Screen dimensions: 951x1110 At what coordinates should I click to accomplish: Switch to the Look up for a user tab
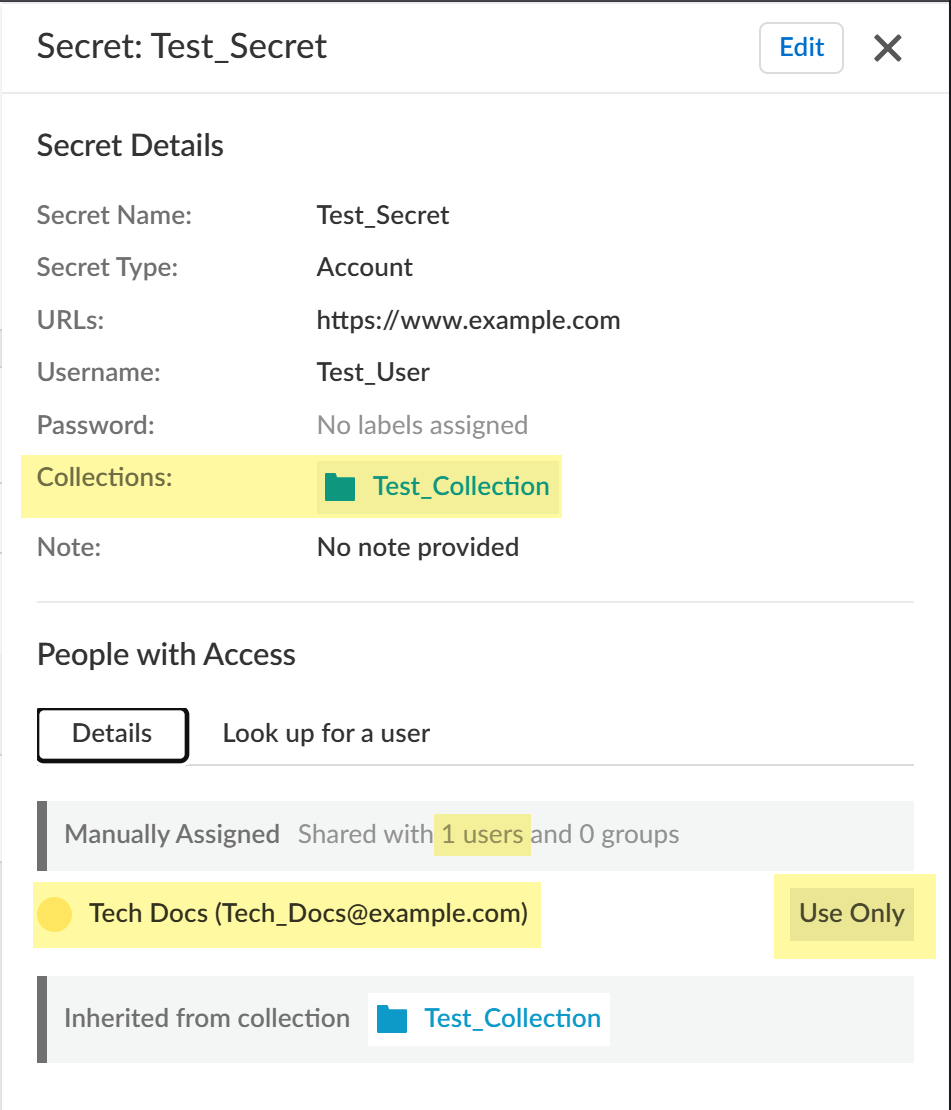(x=326, y=734)
